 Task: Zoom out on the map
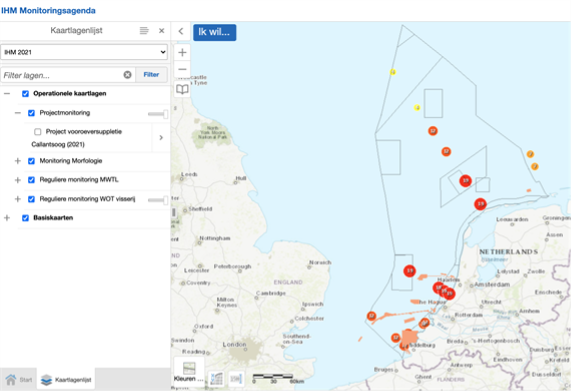click(182, 69)
